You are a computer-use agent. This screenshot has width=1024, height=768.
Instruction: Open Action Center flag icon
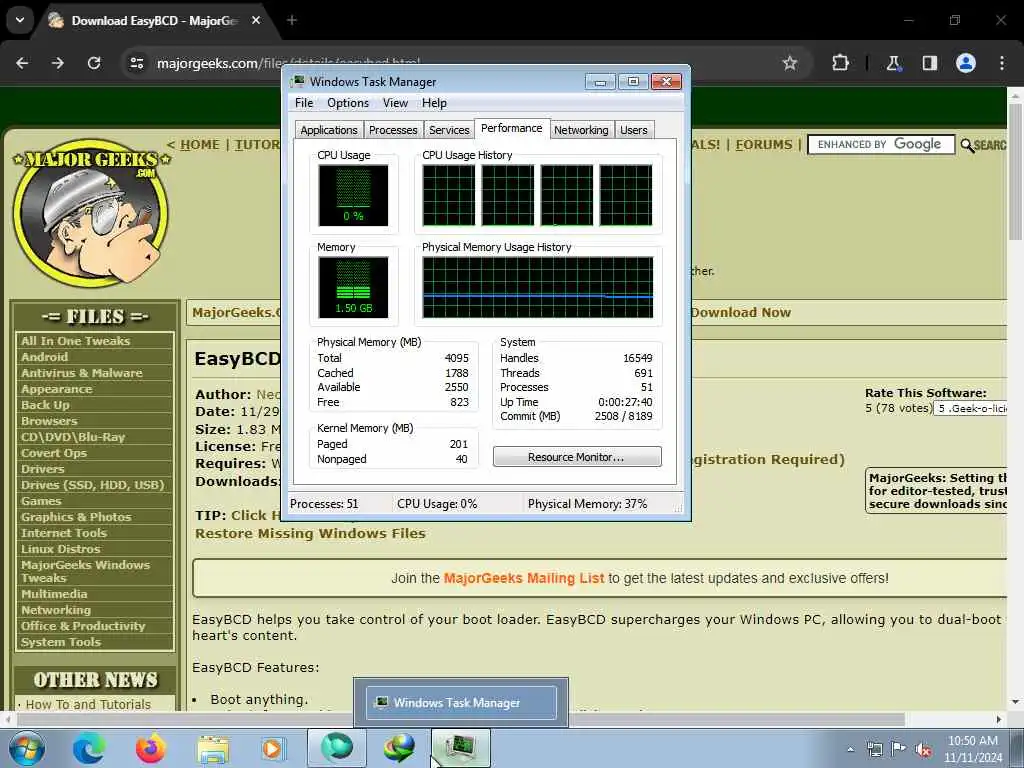coord(899,749)
